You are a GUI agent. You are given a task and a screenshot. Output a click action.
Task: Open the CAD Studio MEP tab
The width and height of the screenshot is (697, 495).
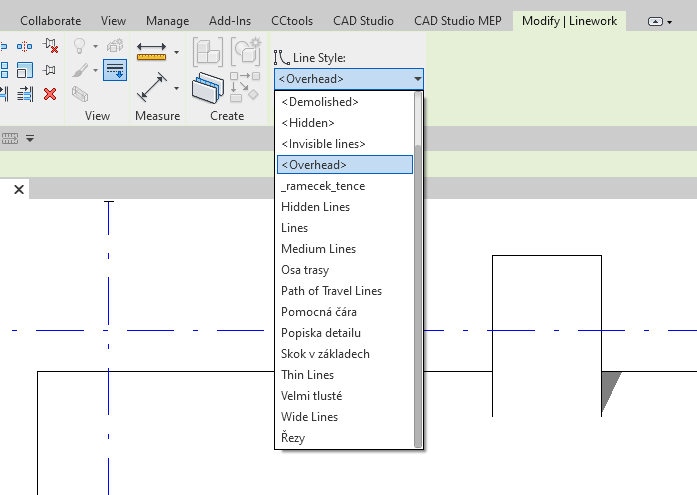point(455,21)
